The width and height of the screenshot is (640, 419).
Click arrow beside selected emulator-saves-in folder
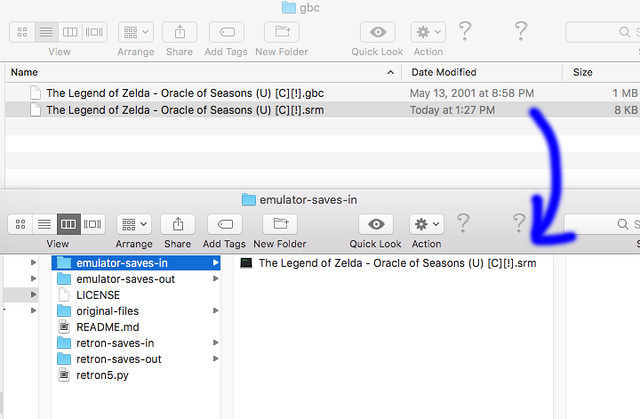click(x=216, y=263)
